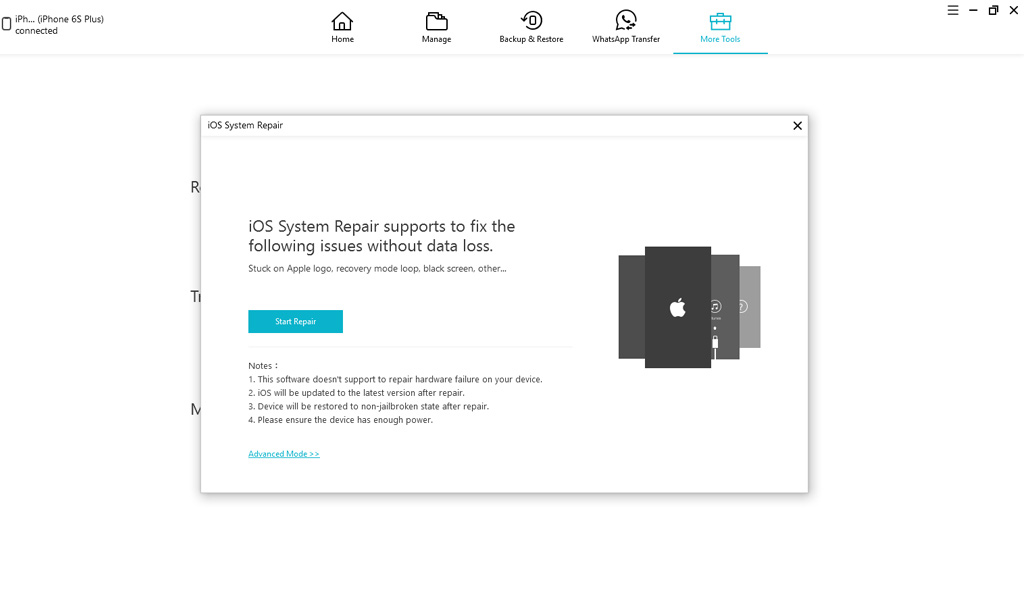Click the Start Repair button

tap(295, 321)
